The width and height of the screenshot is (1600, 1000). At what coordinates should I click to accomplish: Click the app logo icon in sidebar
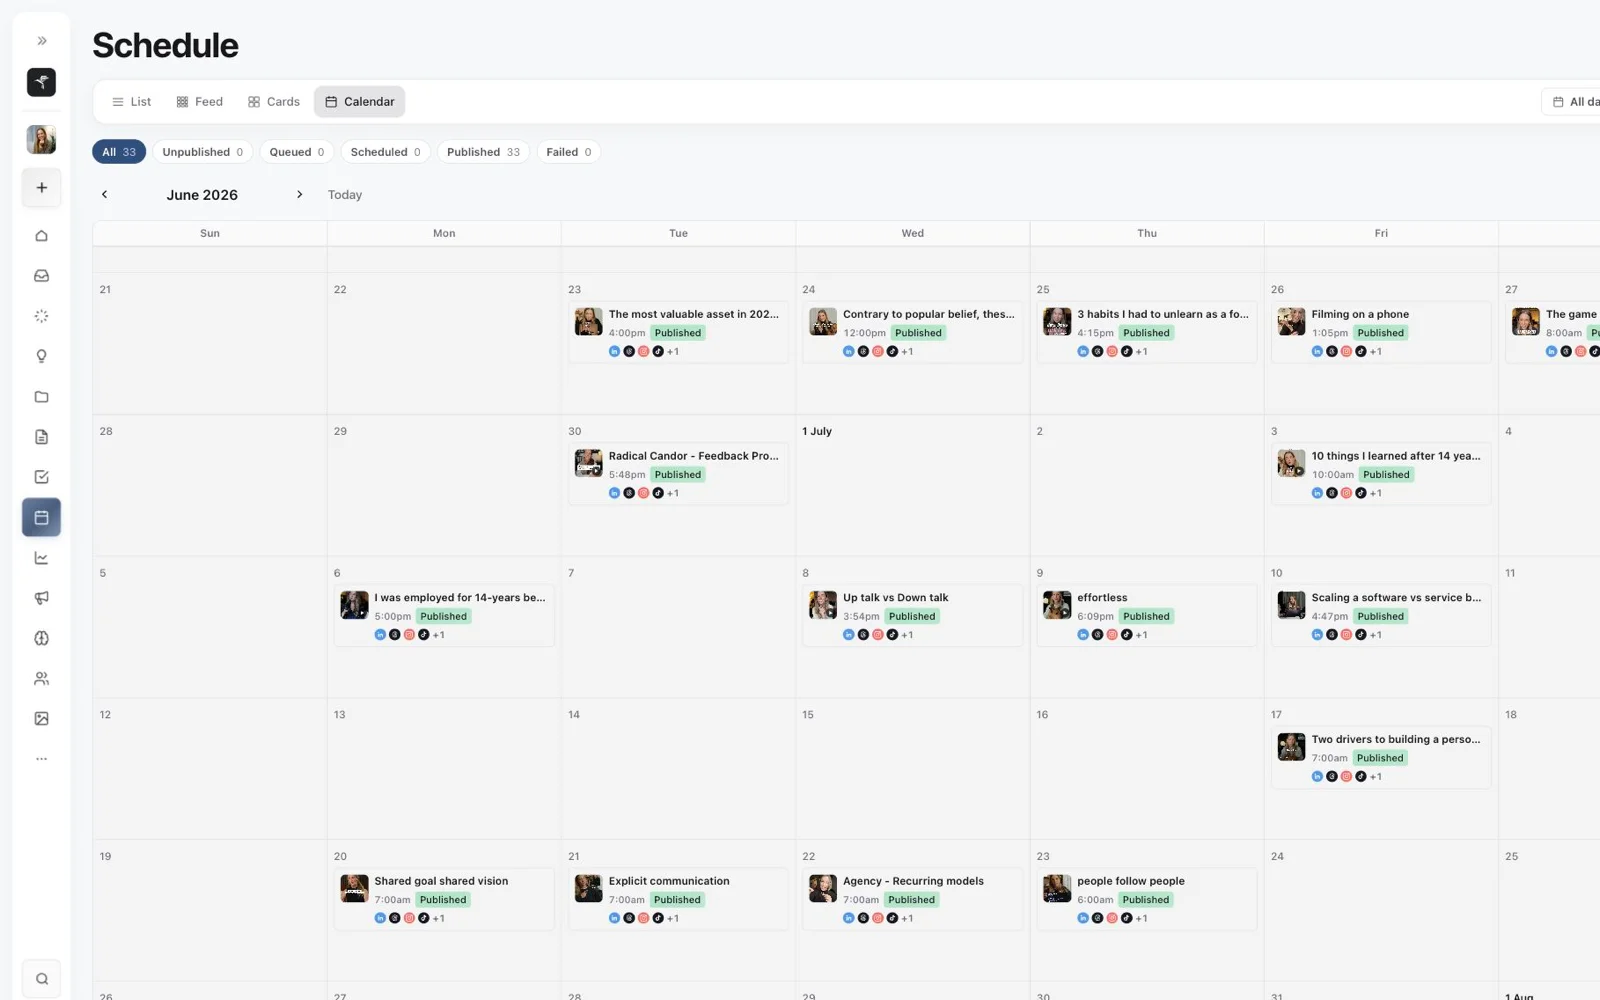(x=41, y=82)
